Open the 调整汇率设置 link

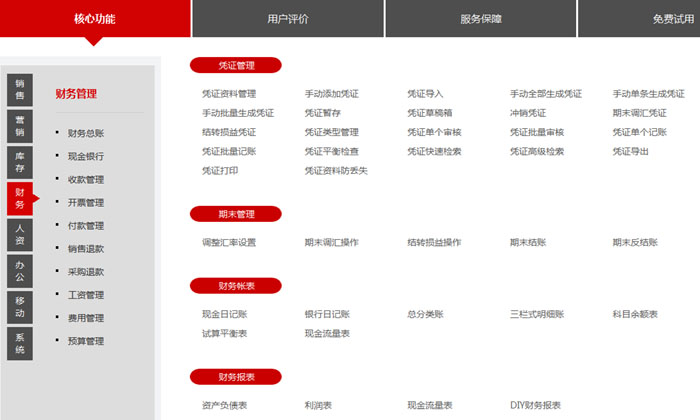pyautogui.click(x=229, y=242)
